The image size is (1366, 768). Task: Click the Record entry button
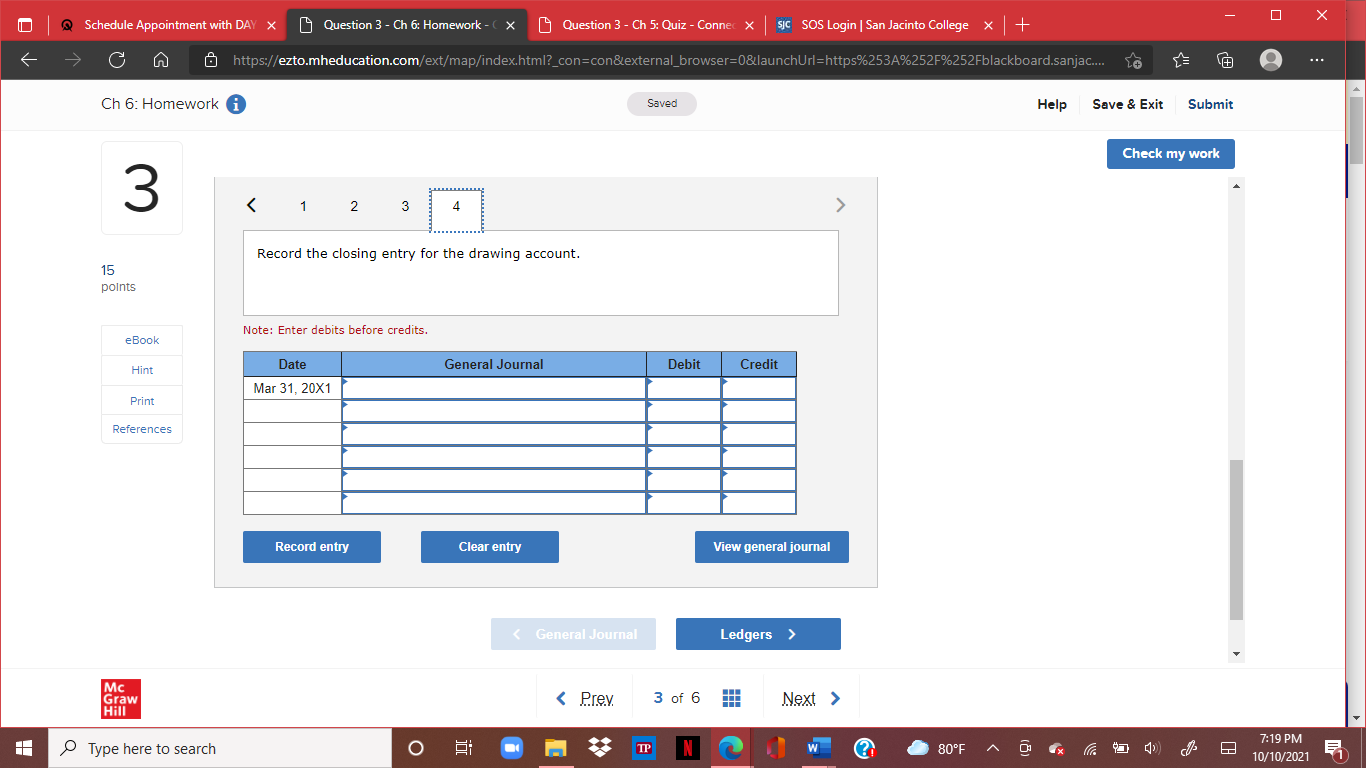311,547
